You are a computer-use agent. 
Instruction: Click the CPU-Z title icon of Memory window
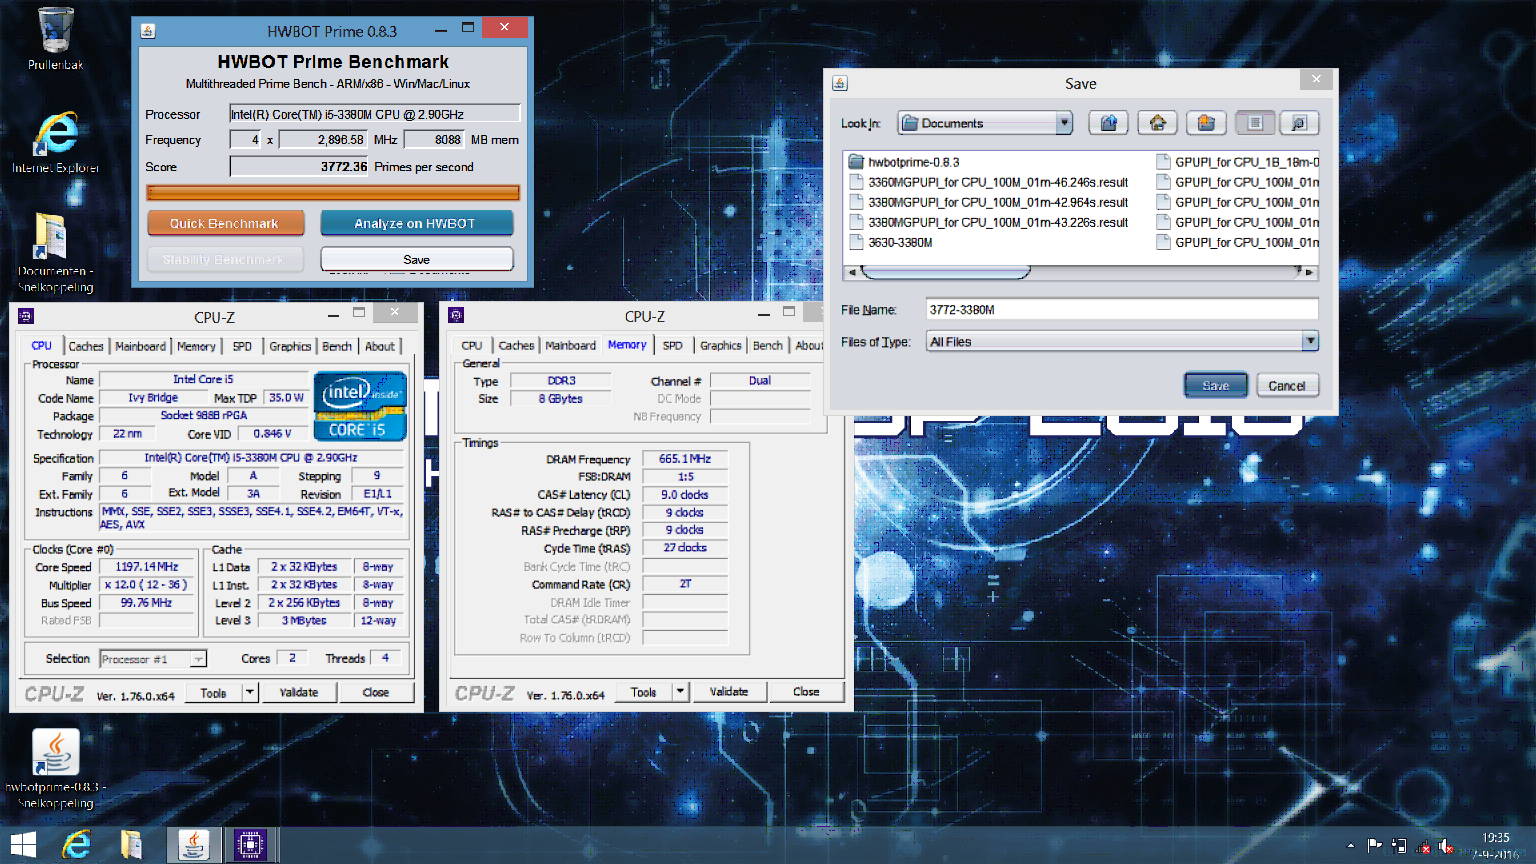[x=456, y=315]
